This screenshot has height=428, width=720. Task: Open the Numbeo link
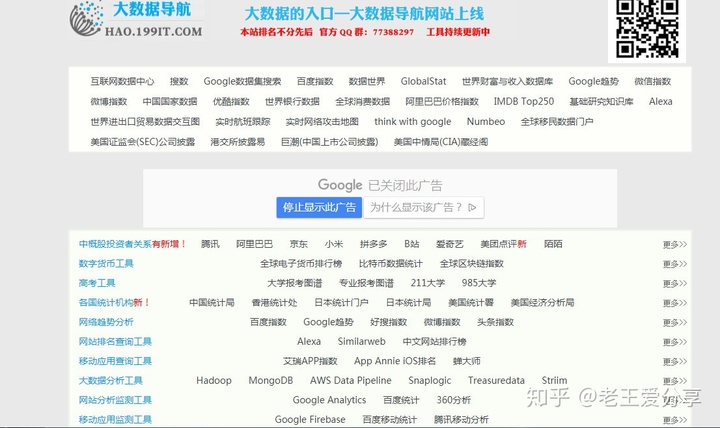(x=486, y=122)
